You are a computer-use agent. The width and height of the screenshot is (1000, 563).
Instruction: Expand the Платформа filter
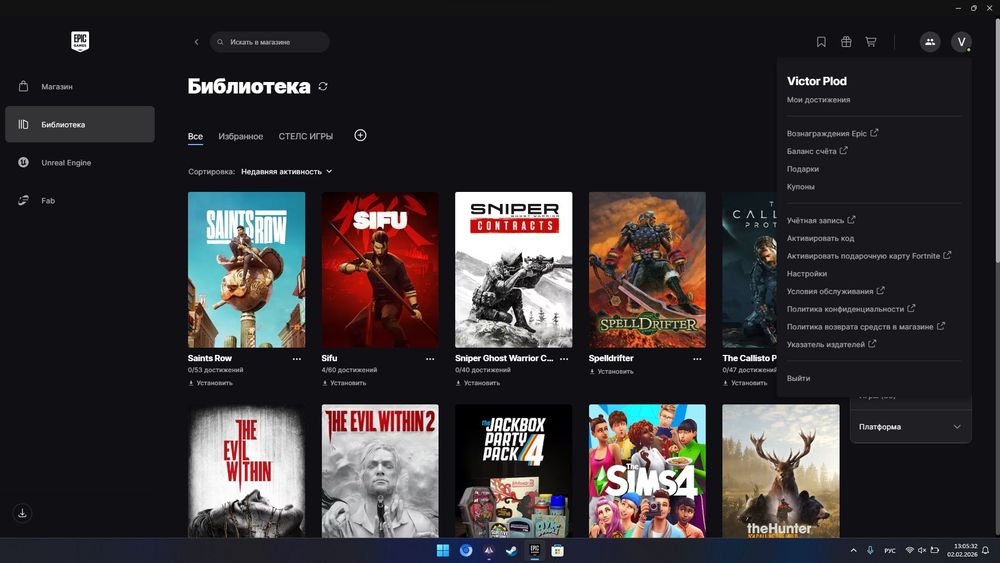pos(910,427)
